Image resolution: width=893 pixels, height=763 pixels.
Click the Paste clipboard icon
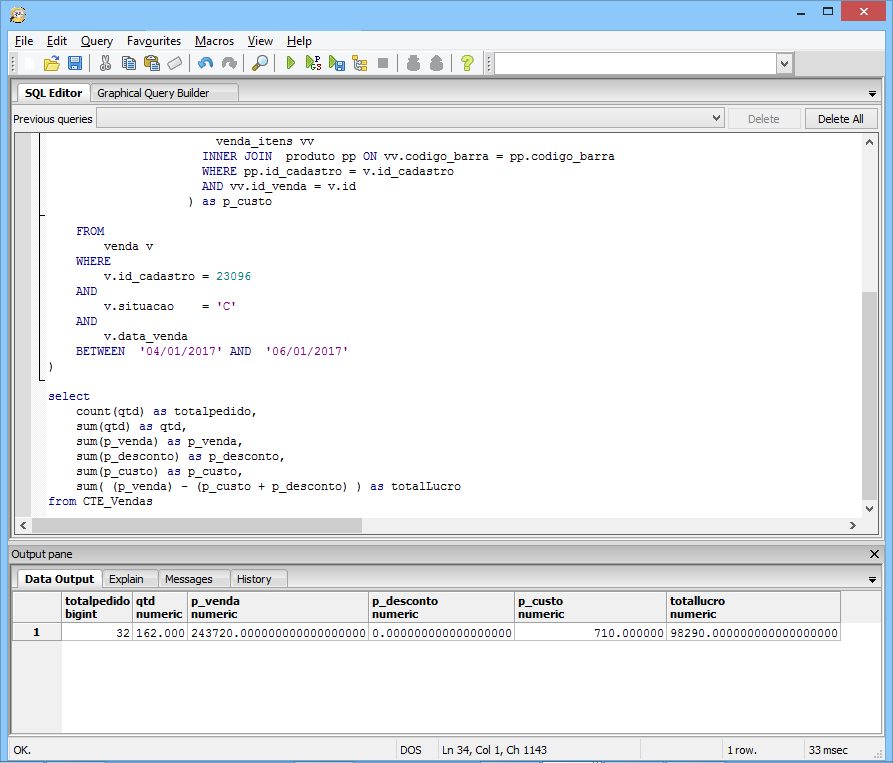(152, 63)
